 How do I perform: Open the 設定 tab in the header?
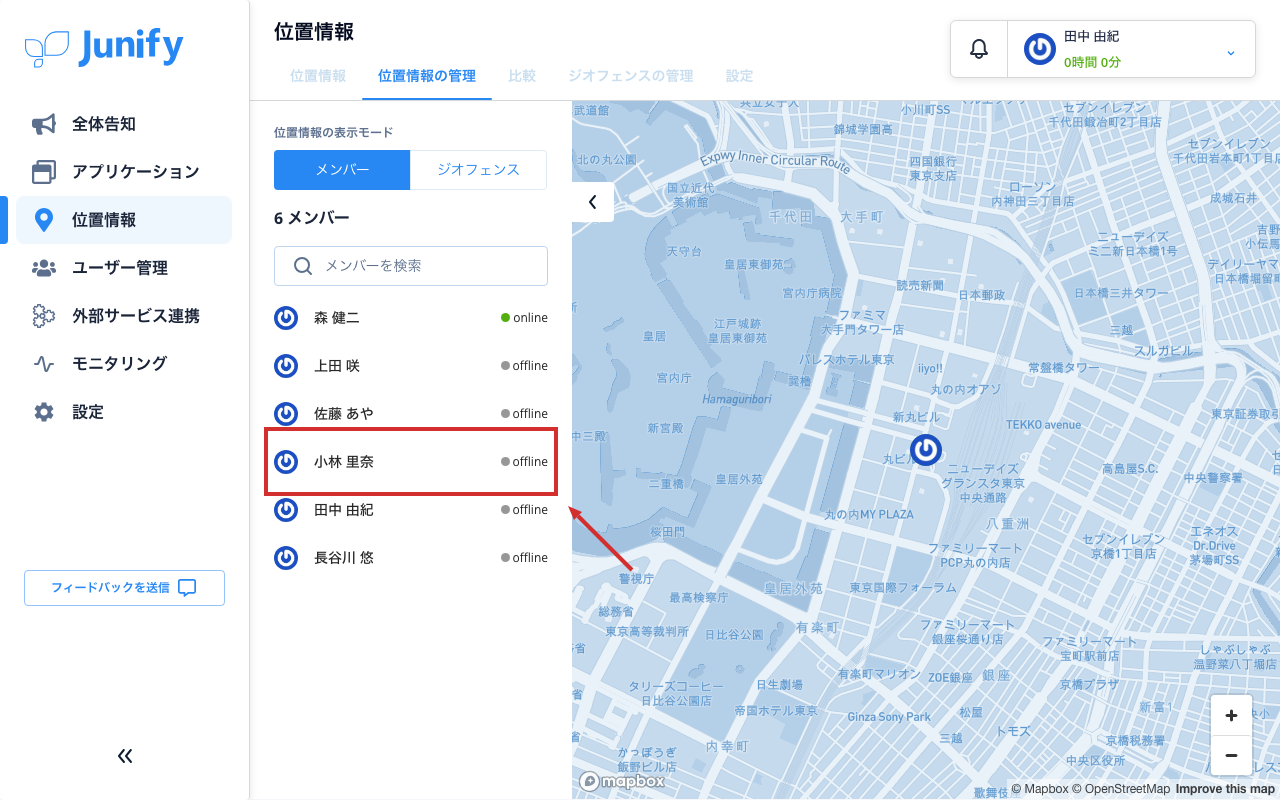pyautogui.click(x=739, y=76)
